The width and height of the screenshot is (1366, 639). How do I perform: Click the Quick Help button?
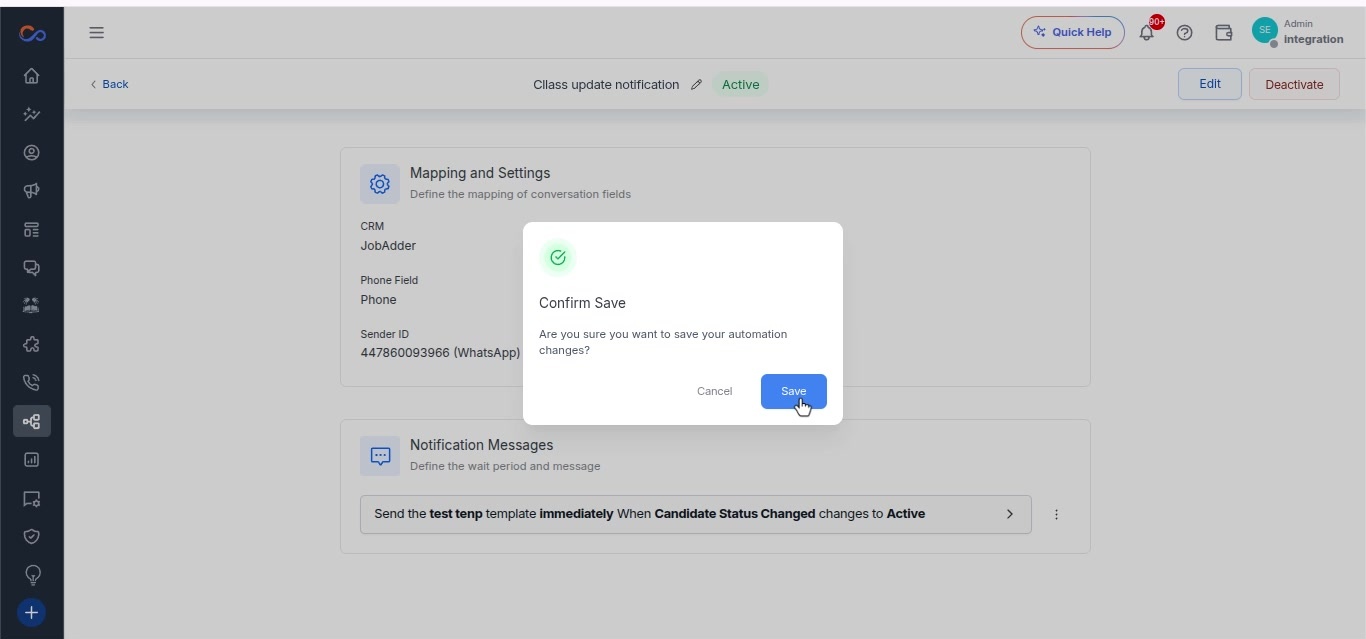tap(1073, 32)
